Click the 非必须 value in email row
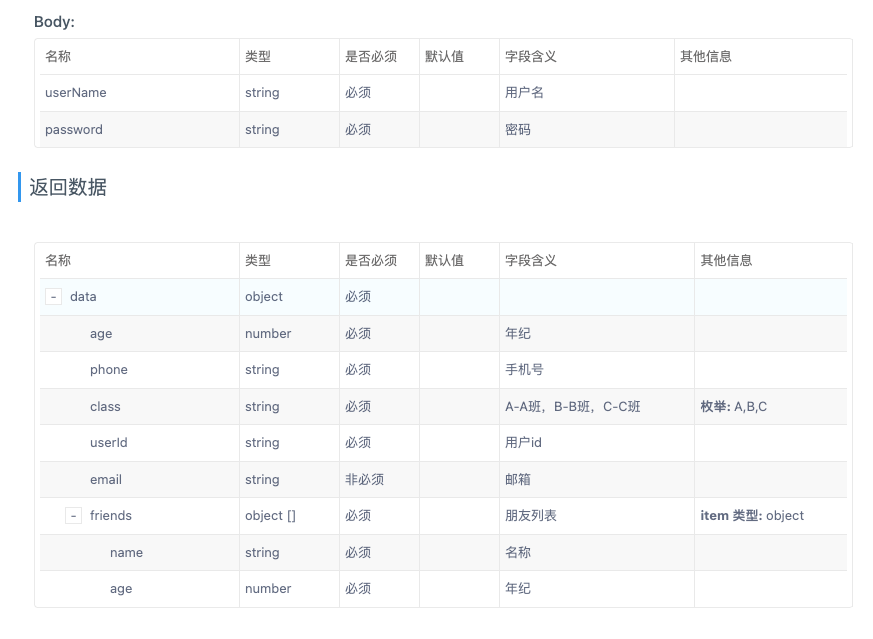The height and width of the screenshot is (639, 873). pos(364,480)
